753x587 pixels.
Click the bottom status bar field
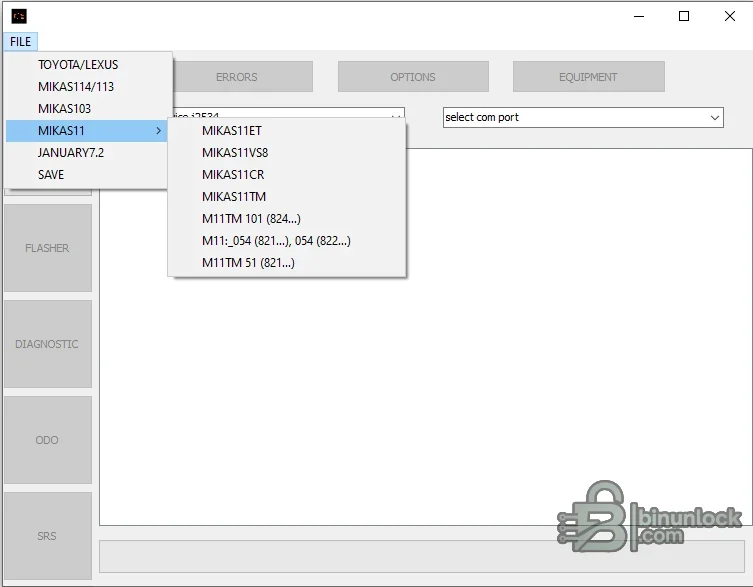point(422,556)
